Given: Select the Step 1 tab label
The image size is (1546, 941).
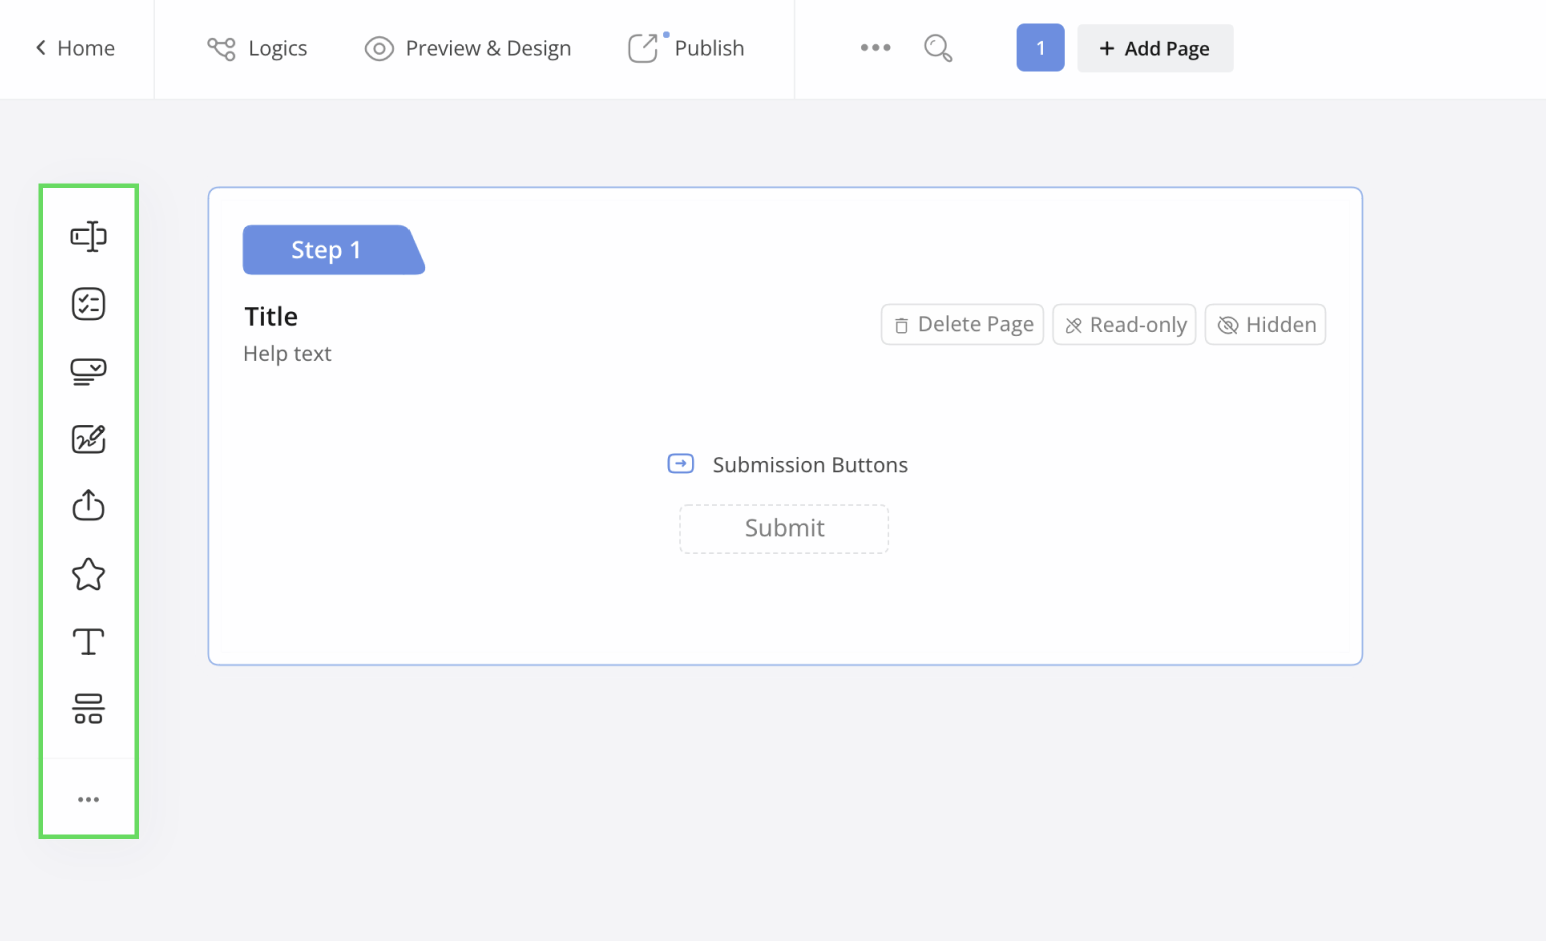Looking at the screenshot, I should pos(333,250).
